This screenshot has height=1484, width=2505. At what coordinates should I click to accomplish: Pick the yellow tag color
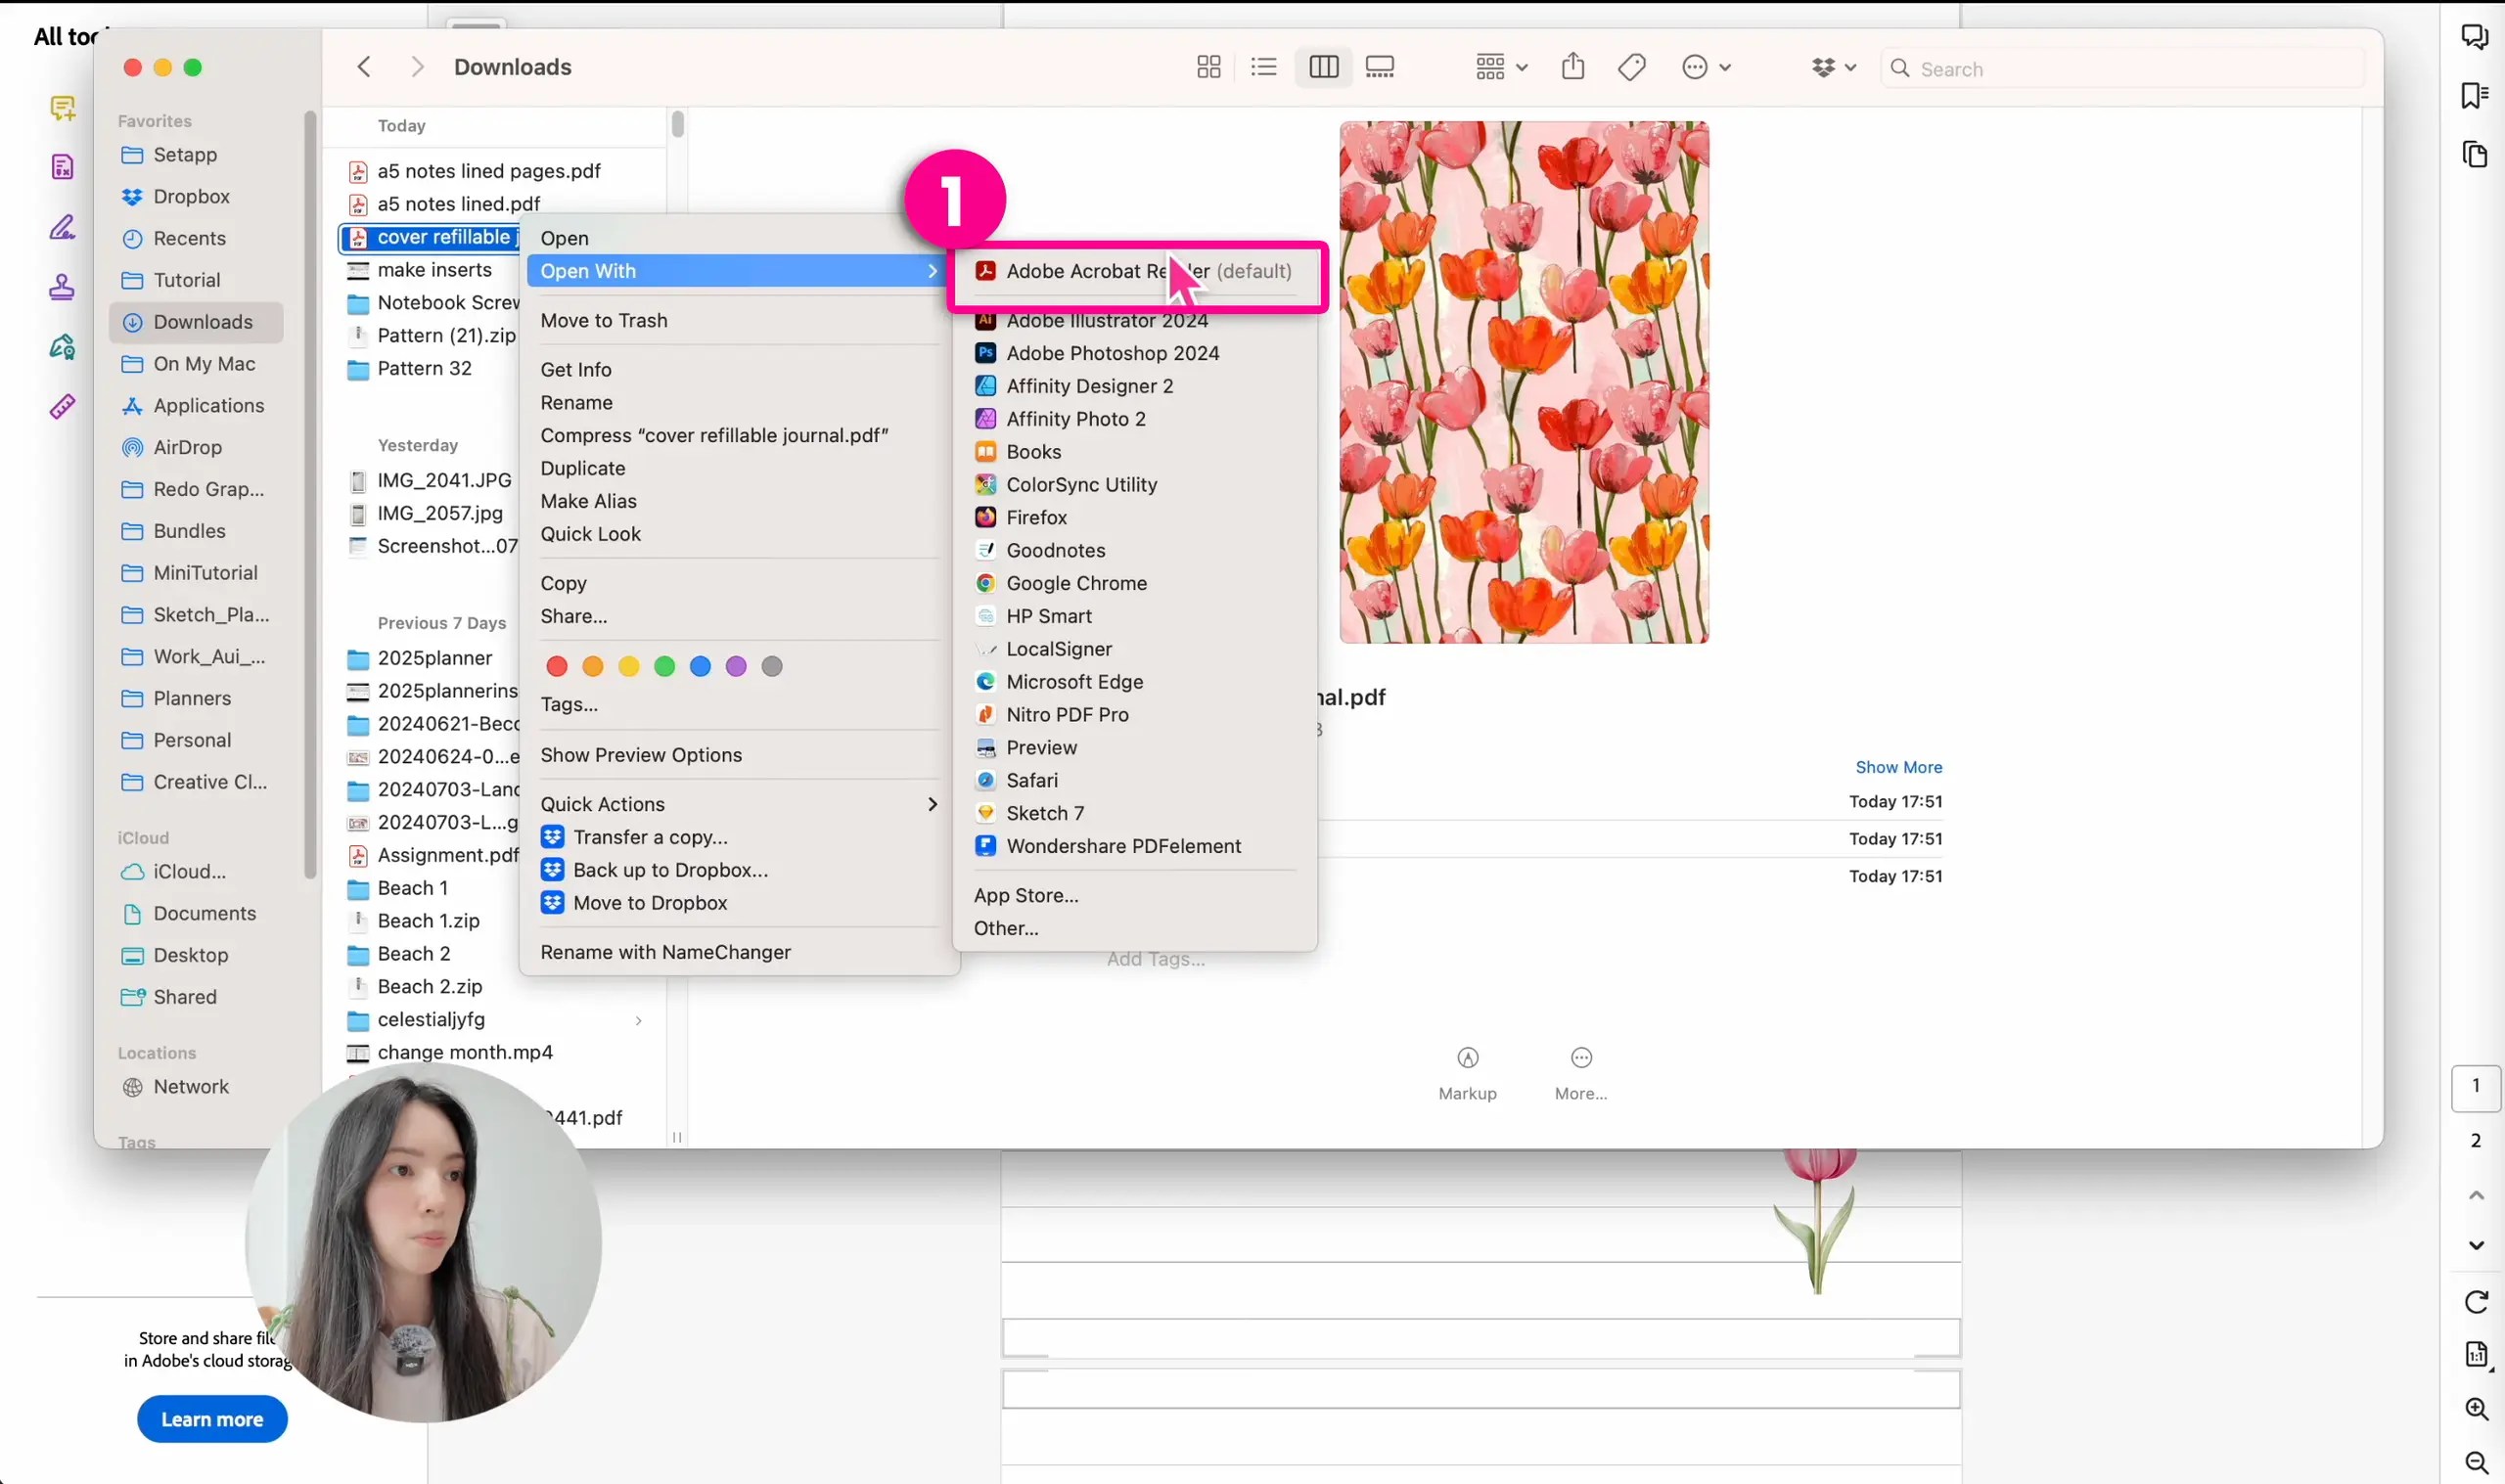[629, 666]
